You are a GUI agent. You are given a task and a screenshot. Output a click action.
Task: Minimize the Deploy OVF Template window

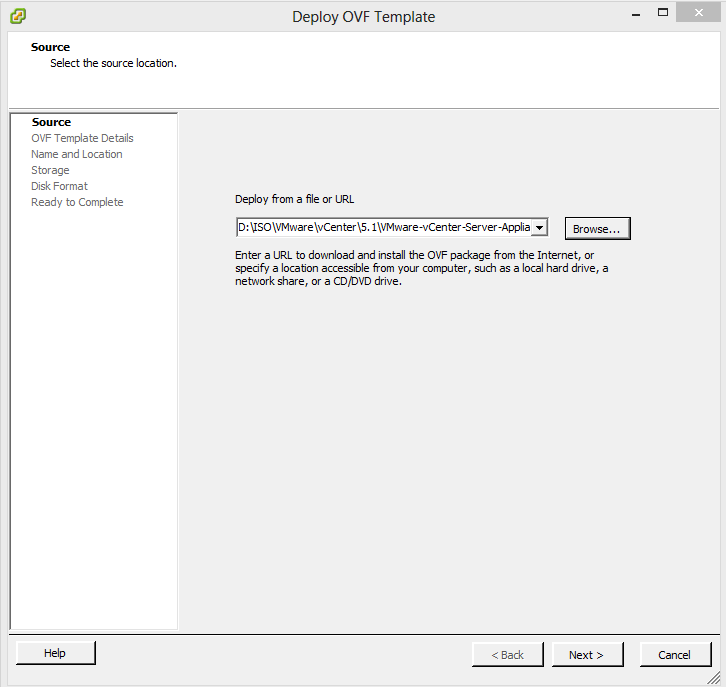pos(636,13)
